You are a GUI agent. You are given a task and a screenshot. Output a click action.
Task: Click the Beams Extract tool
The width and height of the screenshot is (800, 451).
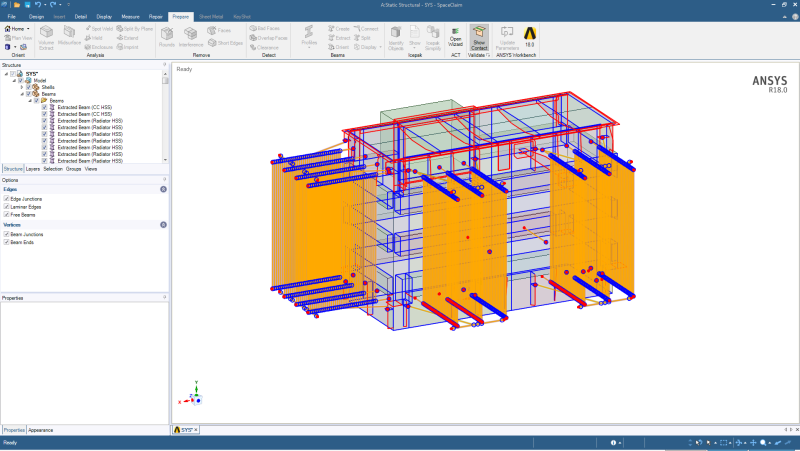[339, 38]
